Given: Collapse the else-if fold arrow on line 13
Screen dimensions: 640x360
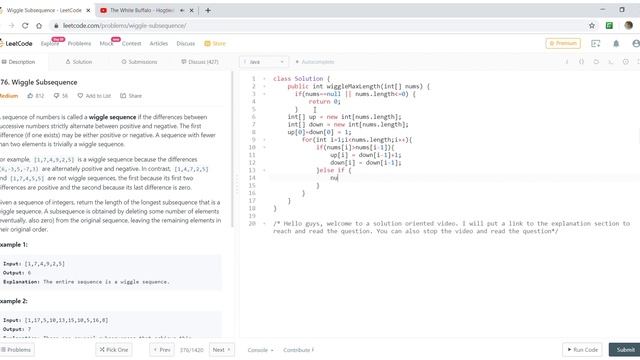Looking at the screenshot, I should tap(264, 170).
